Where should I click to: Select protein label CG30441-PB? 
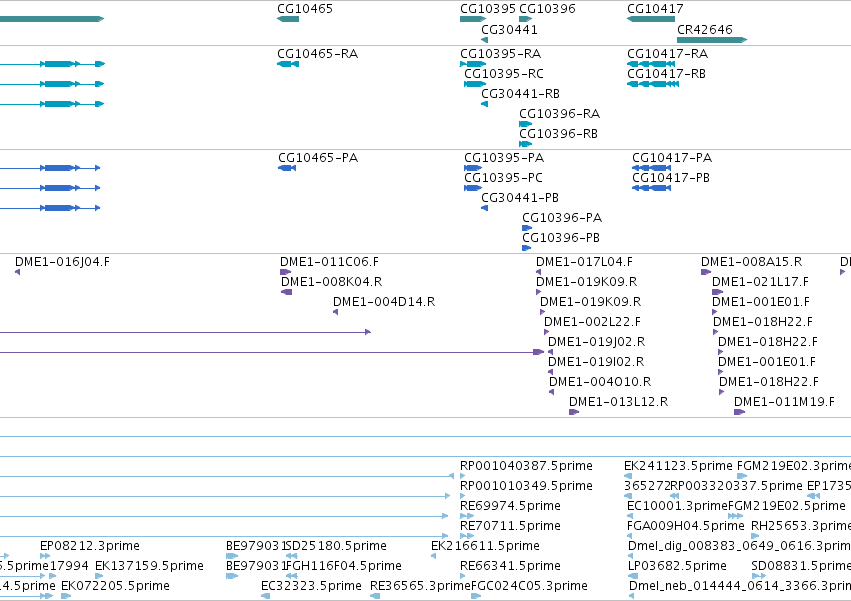tap(520, 198)
